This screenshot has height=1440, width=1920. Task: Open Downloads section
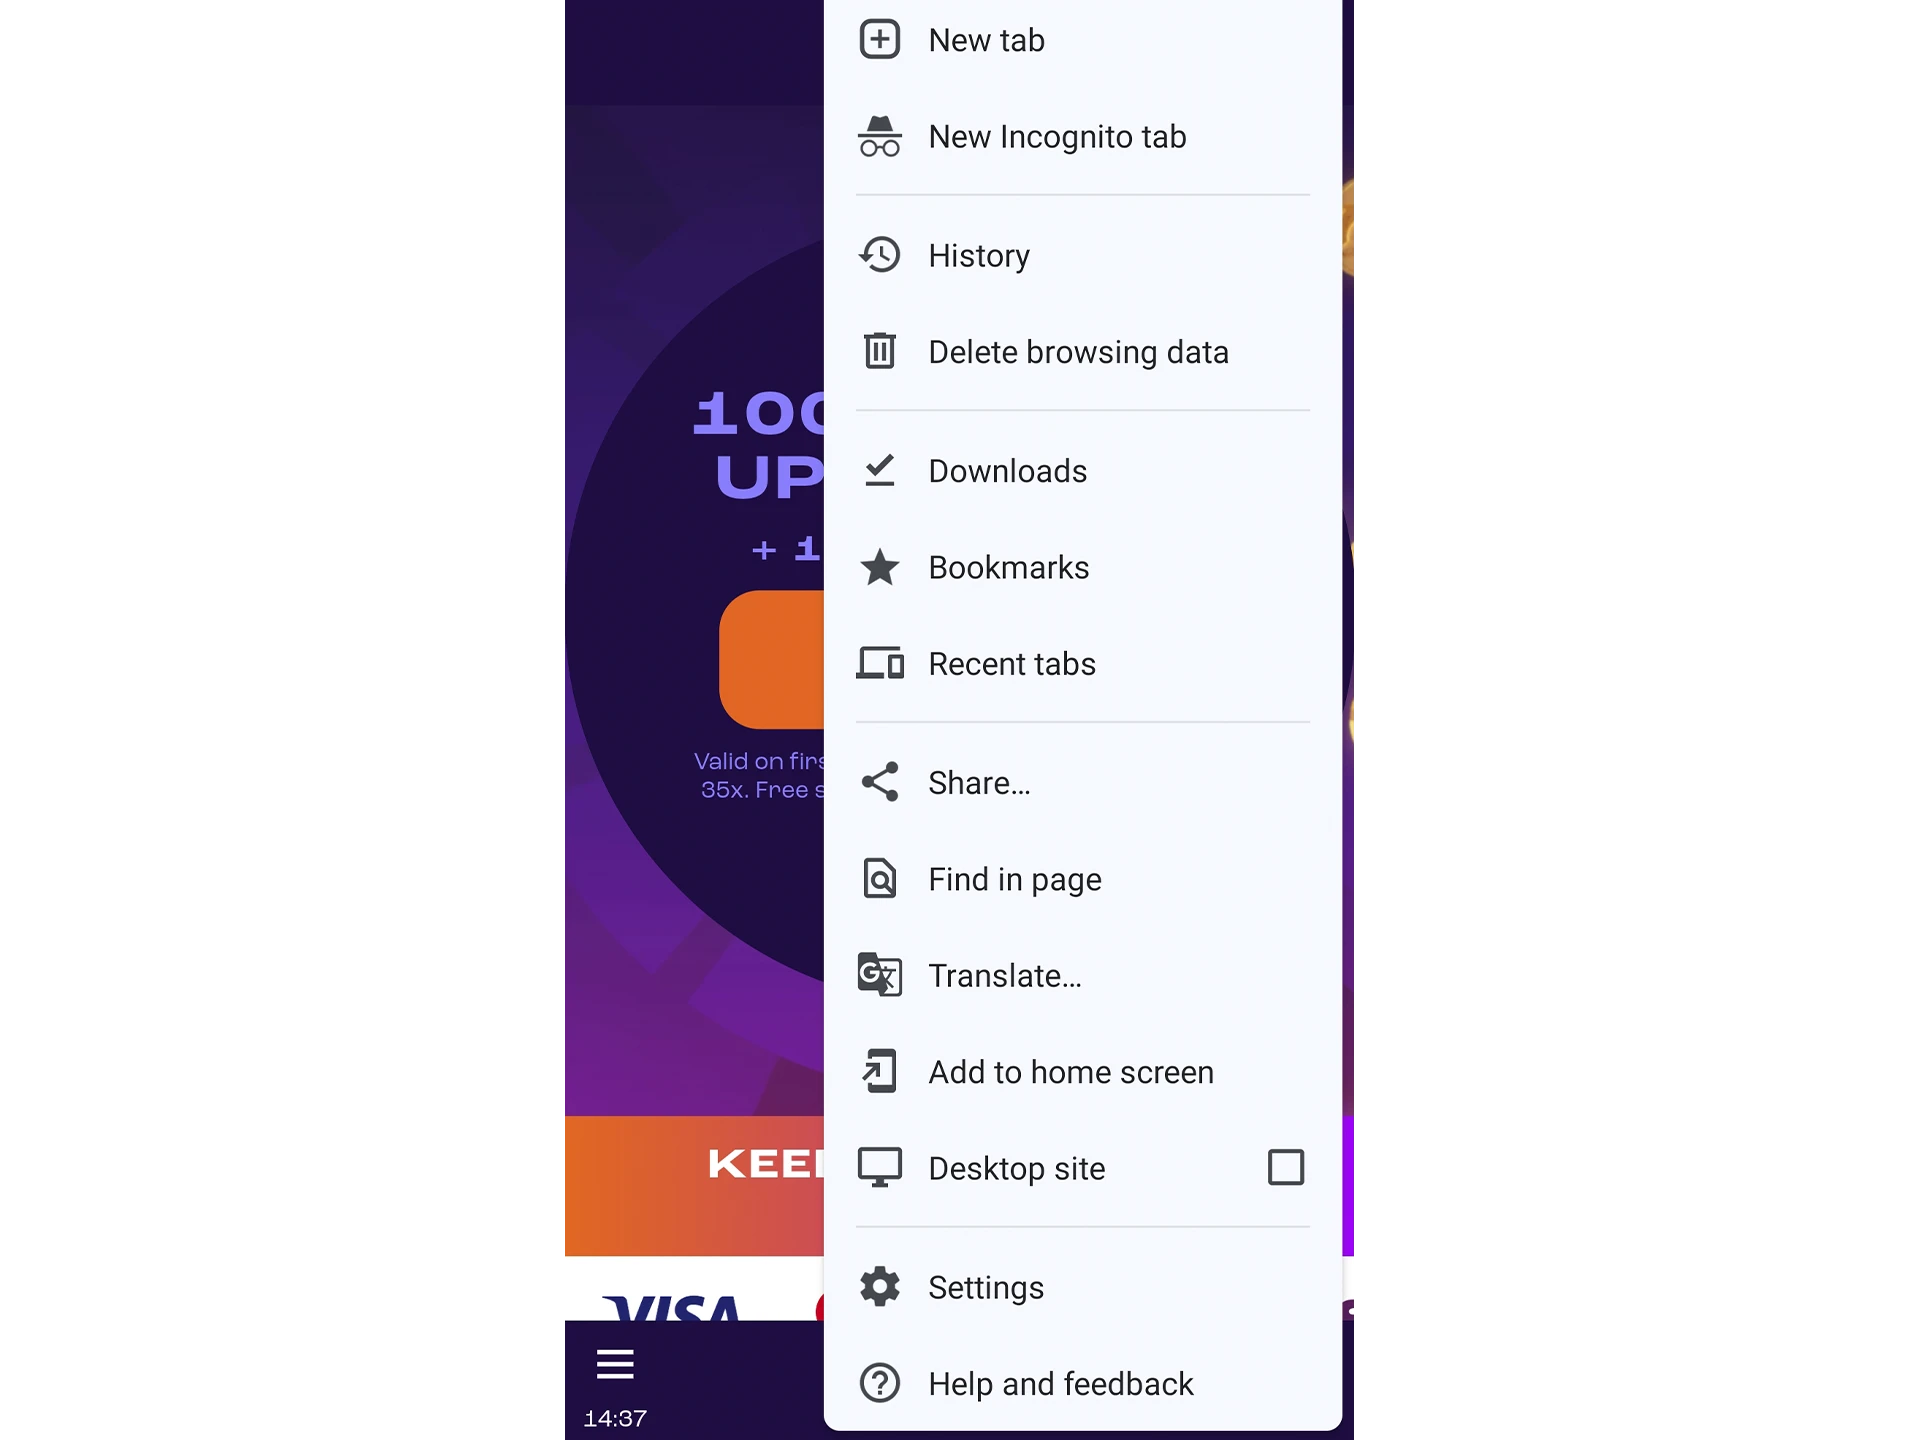(x=1007, y=469)
